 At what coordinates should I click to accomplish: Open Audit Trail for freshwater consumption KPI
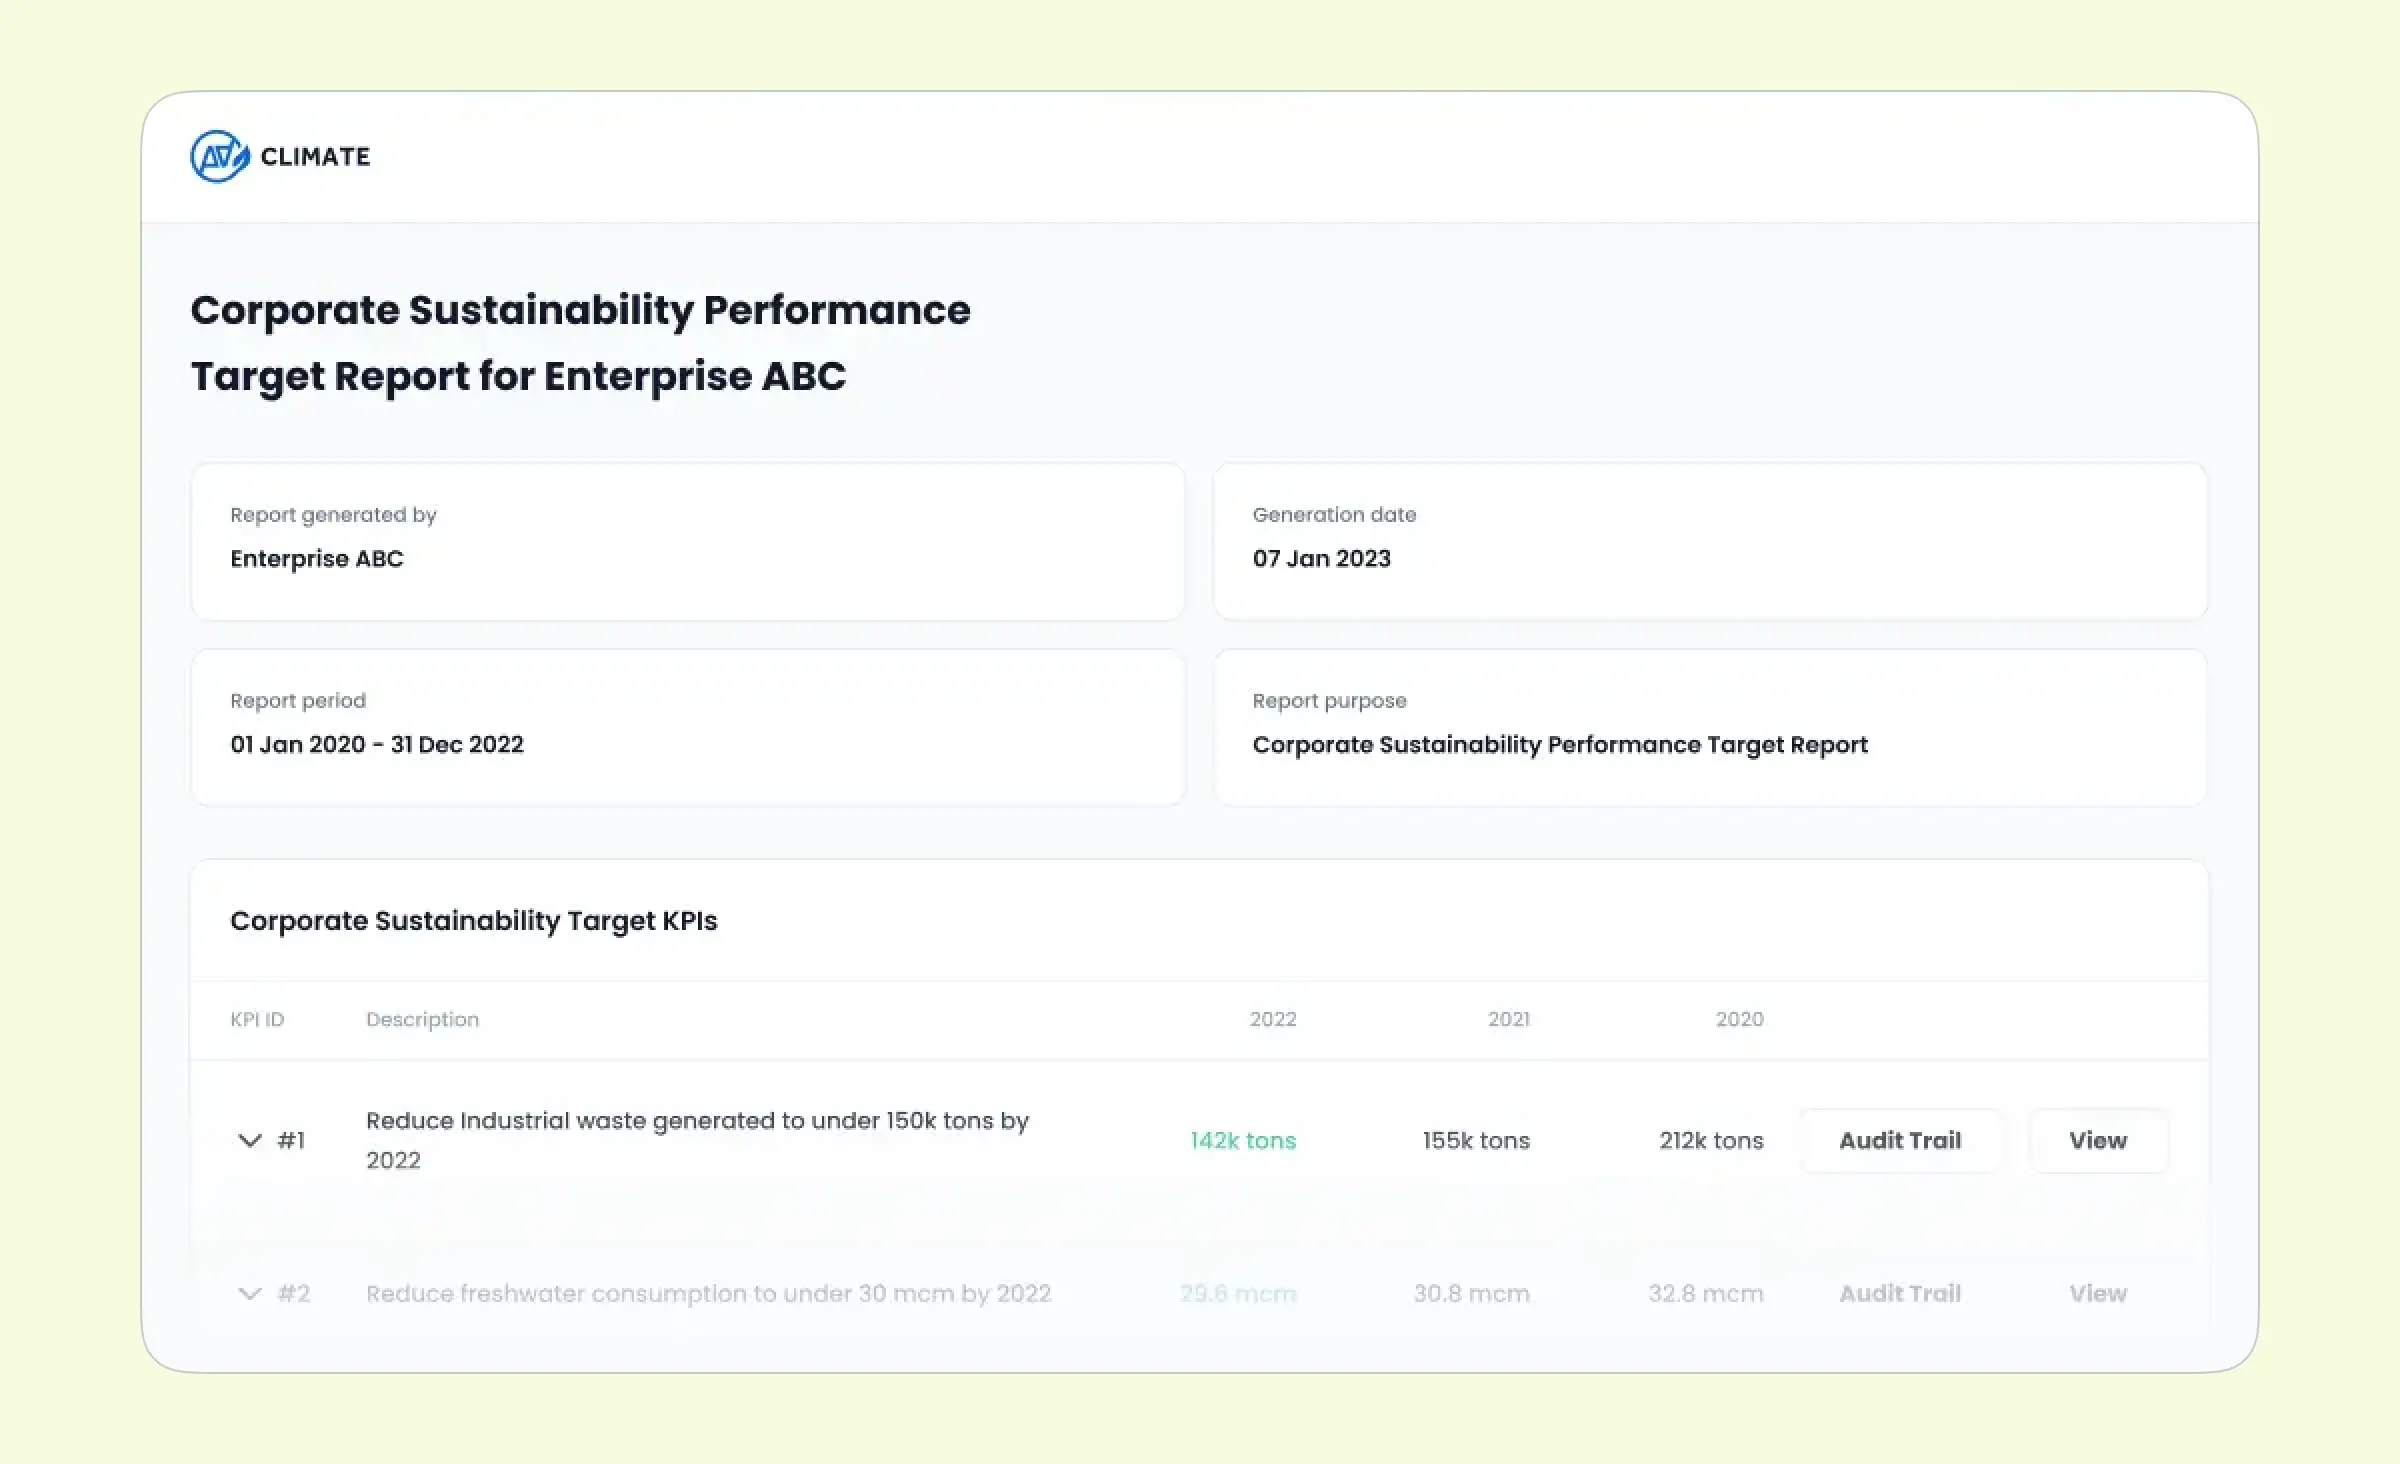tap(1900, 1293)
